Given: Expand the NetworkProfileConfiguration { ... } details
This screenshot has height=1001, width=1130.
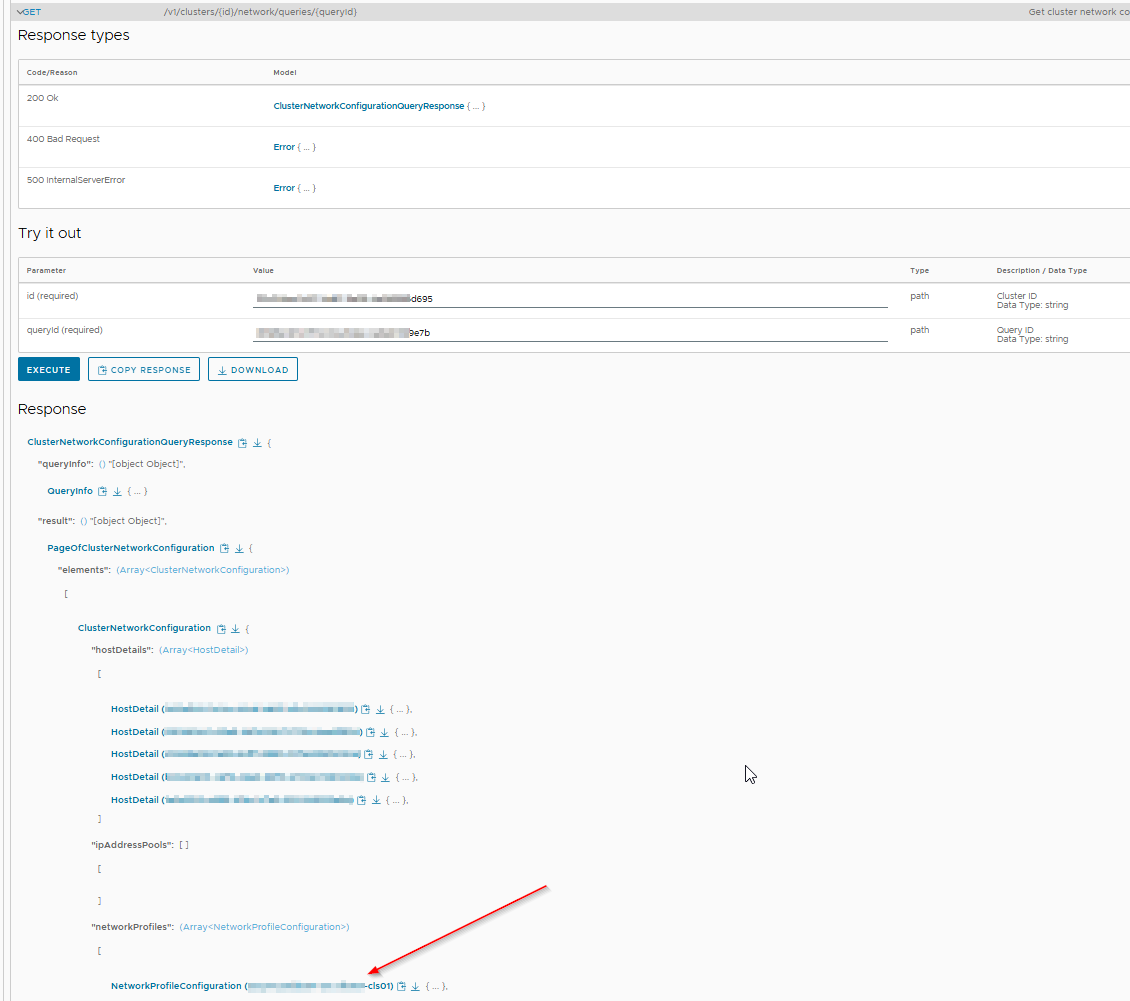Looking at the screenshot, I should [436, 986].
